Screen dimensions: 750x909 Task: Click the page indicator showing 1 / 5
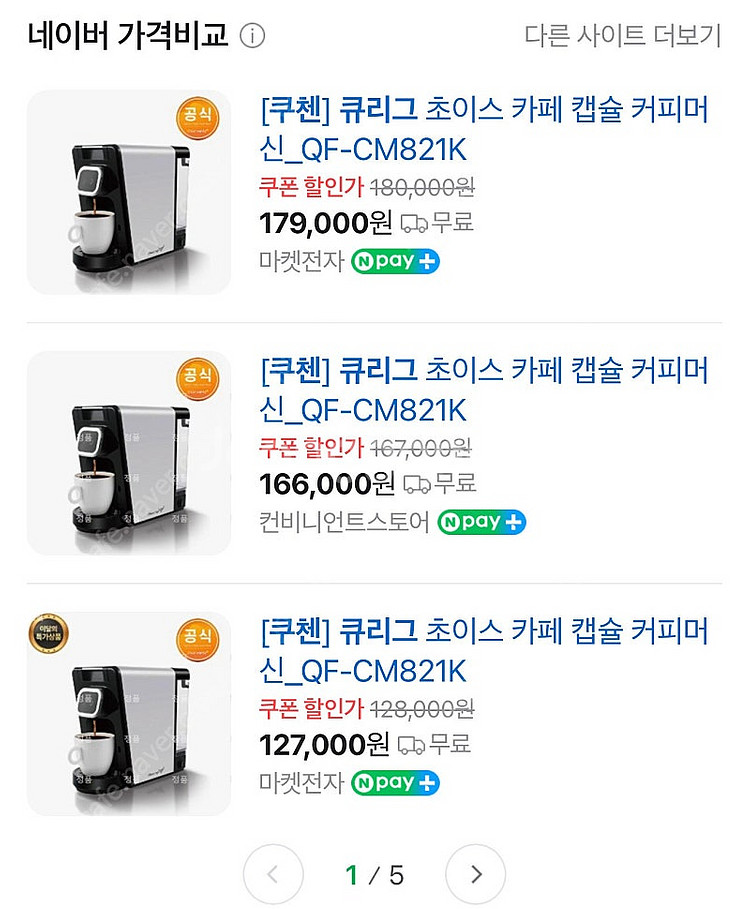click(374, 873)
